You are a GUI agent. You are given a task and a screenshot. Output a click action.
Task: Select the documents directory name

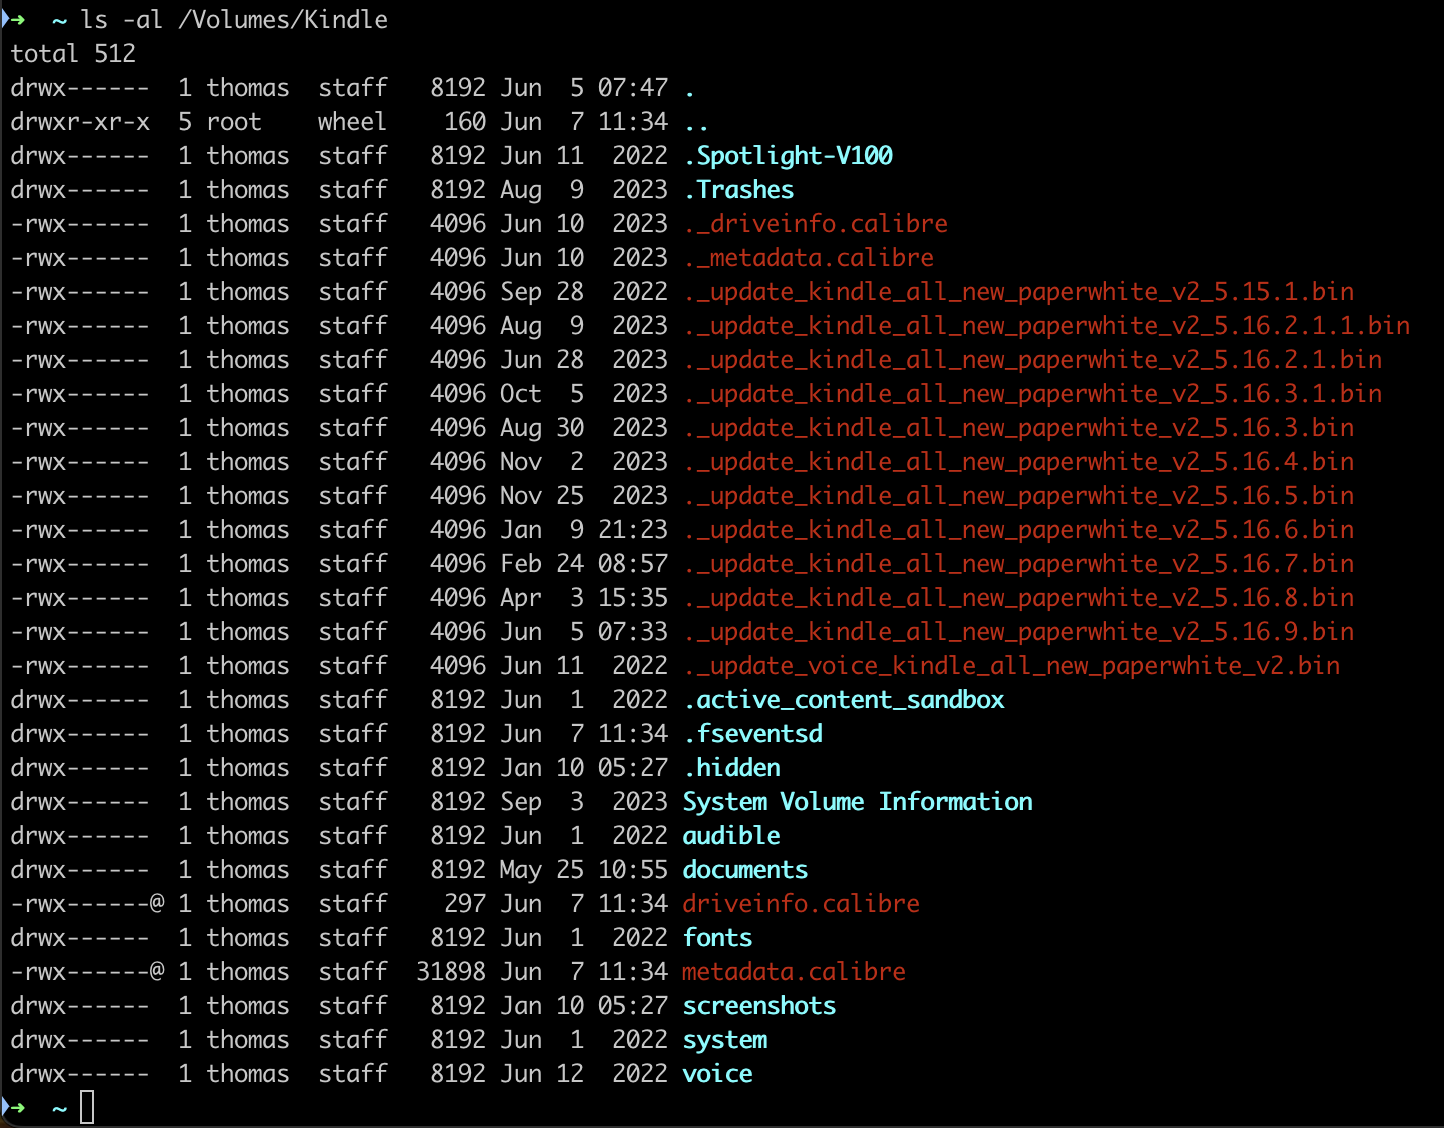(745, 870)
